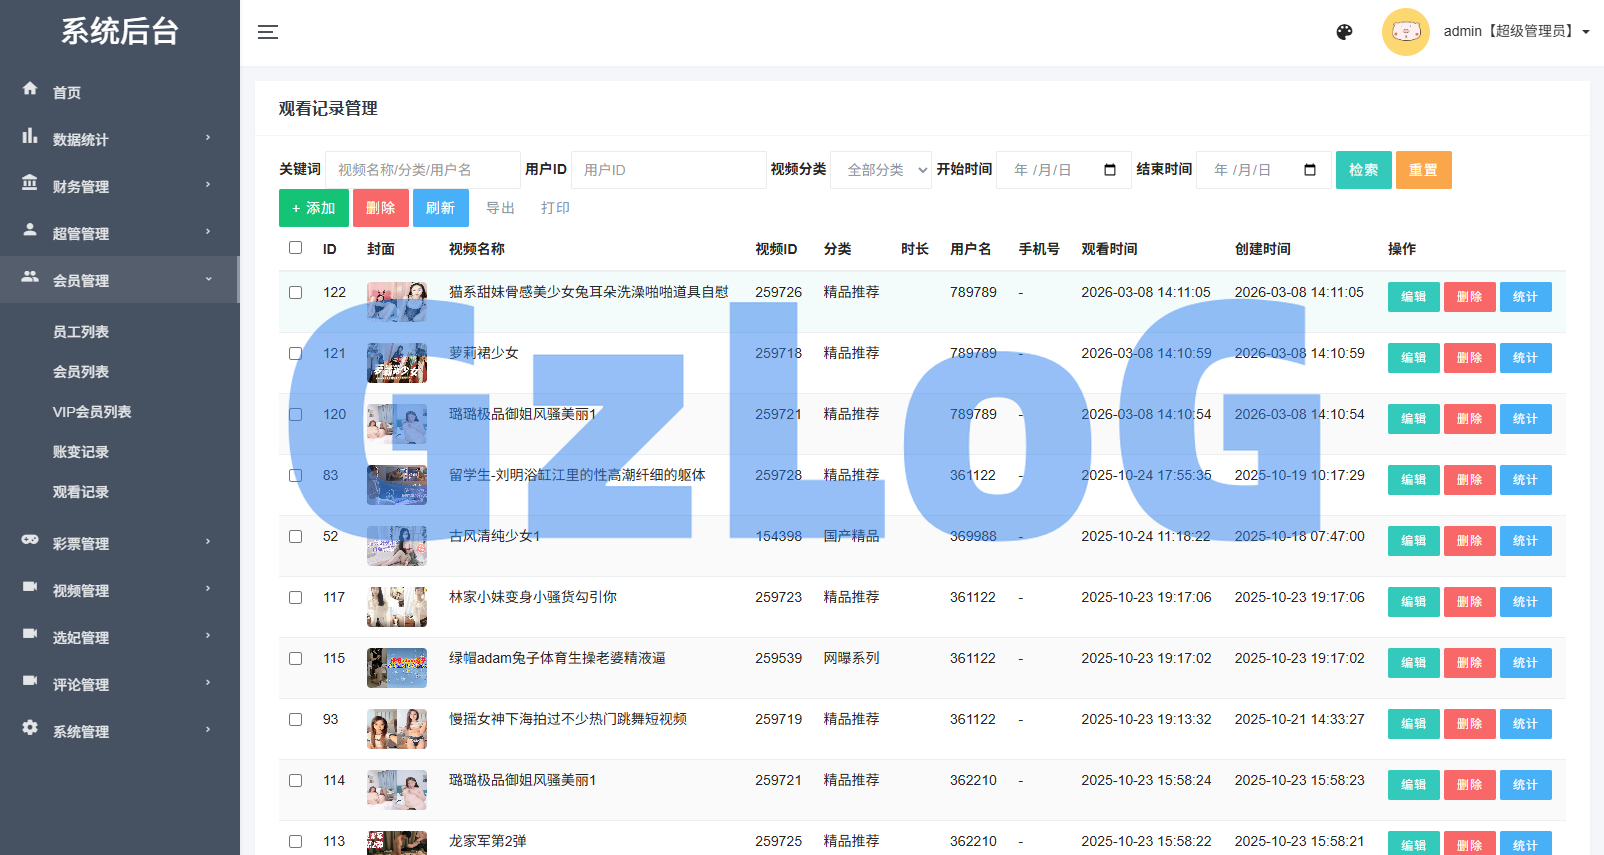1604x855 pixels.
Task: Expand the admin user dropdown menu
Action: tap(1515, 32)
